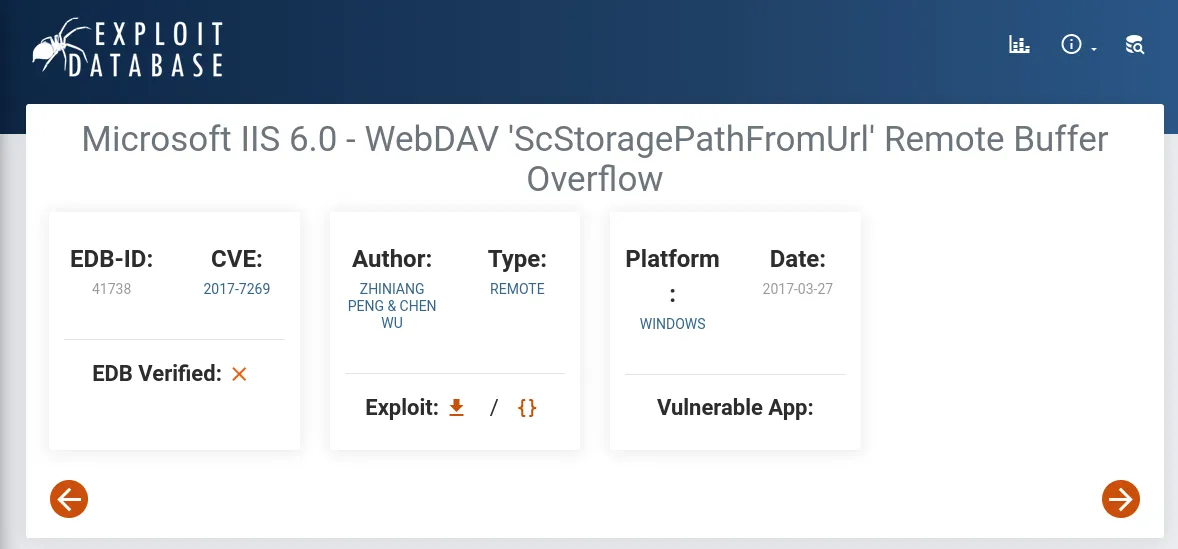Viewport: 1178px width, 549px height.
Task: Download the exploit file
Action: coord(456,407)
